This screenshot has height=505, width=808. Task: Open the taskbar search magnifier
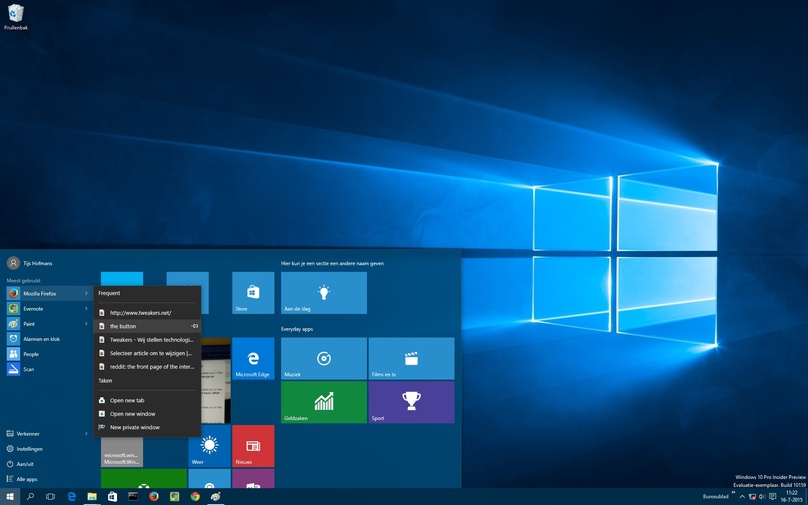30,497
